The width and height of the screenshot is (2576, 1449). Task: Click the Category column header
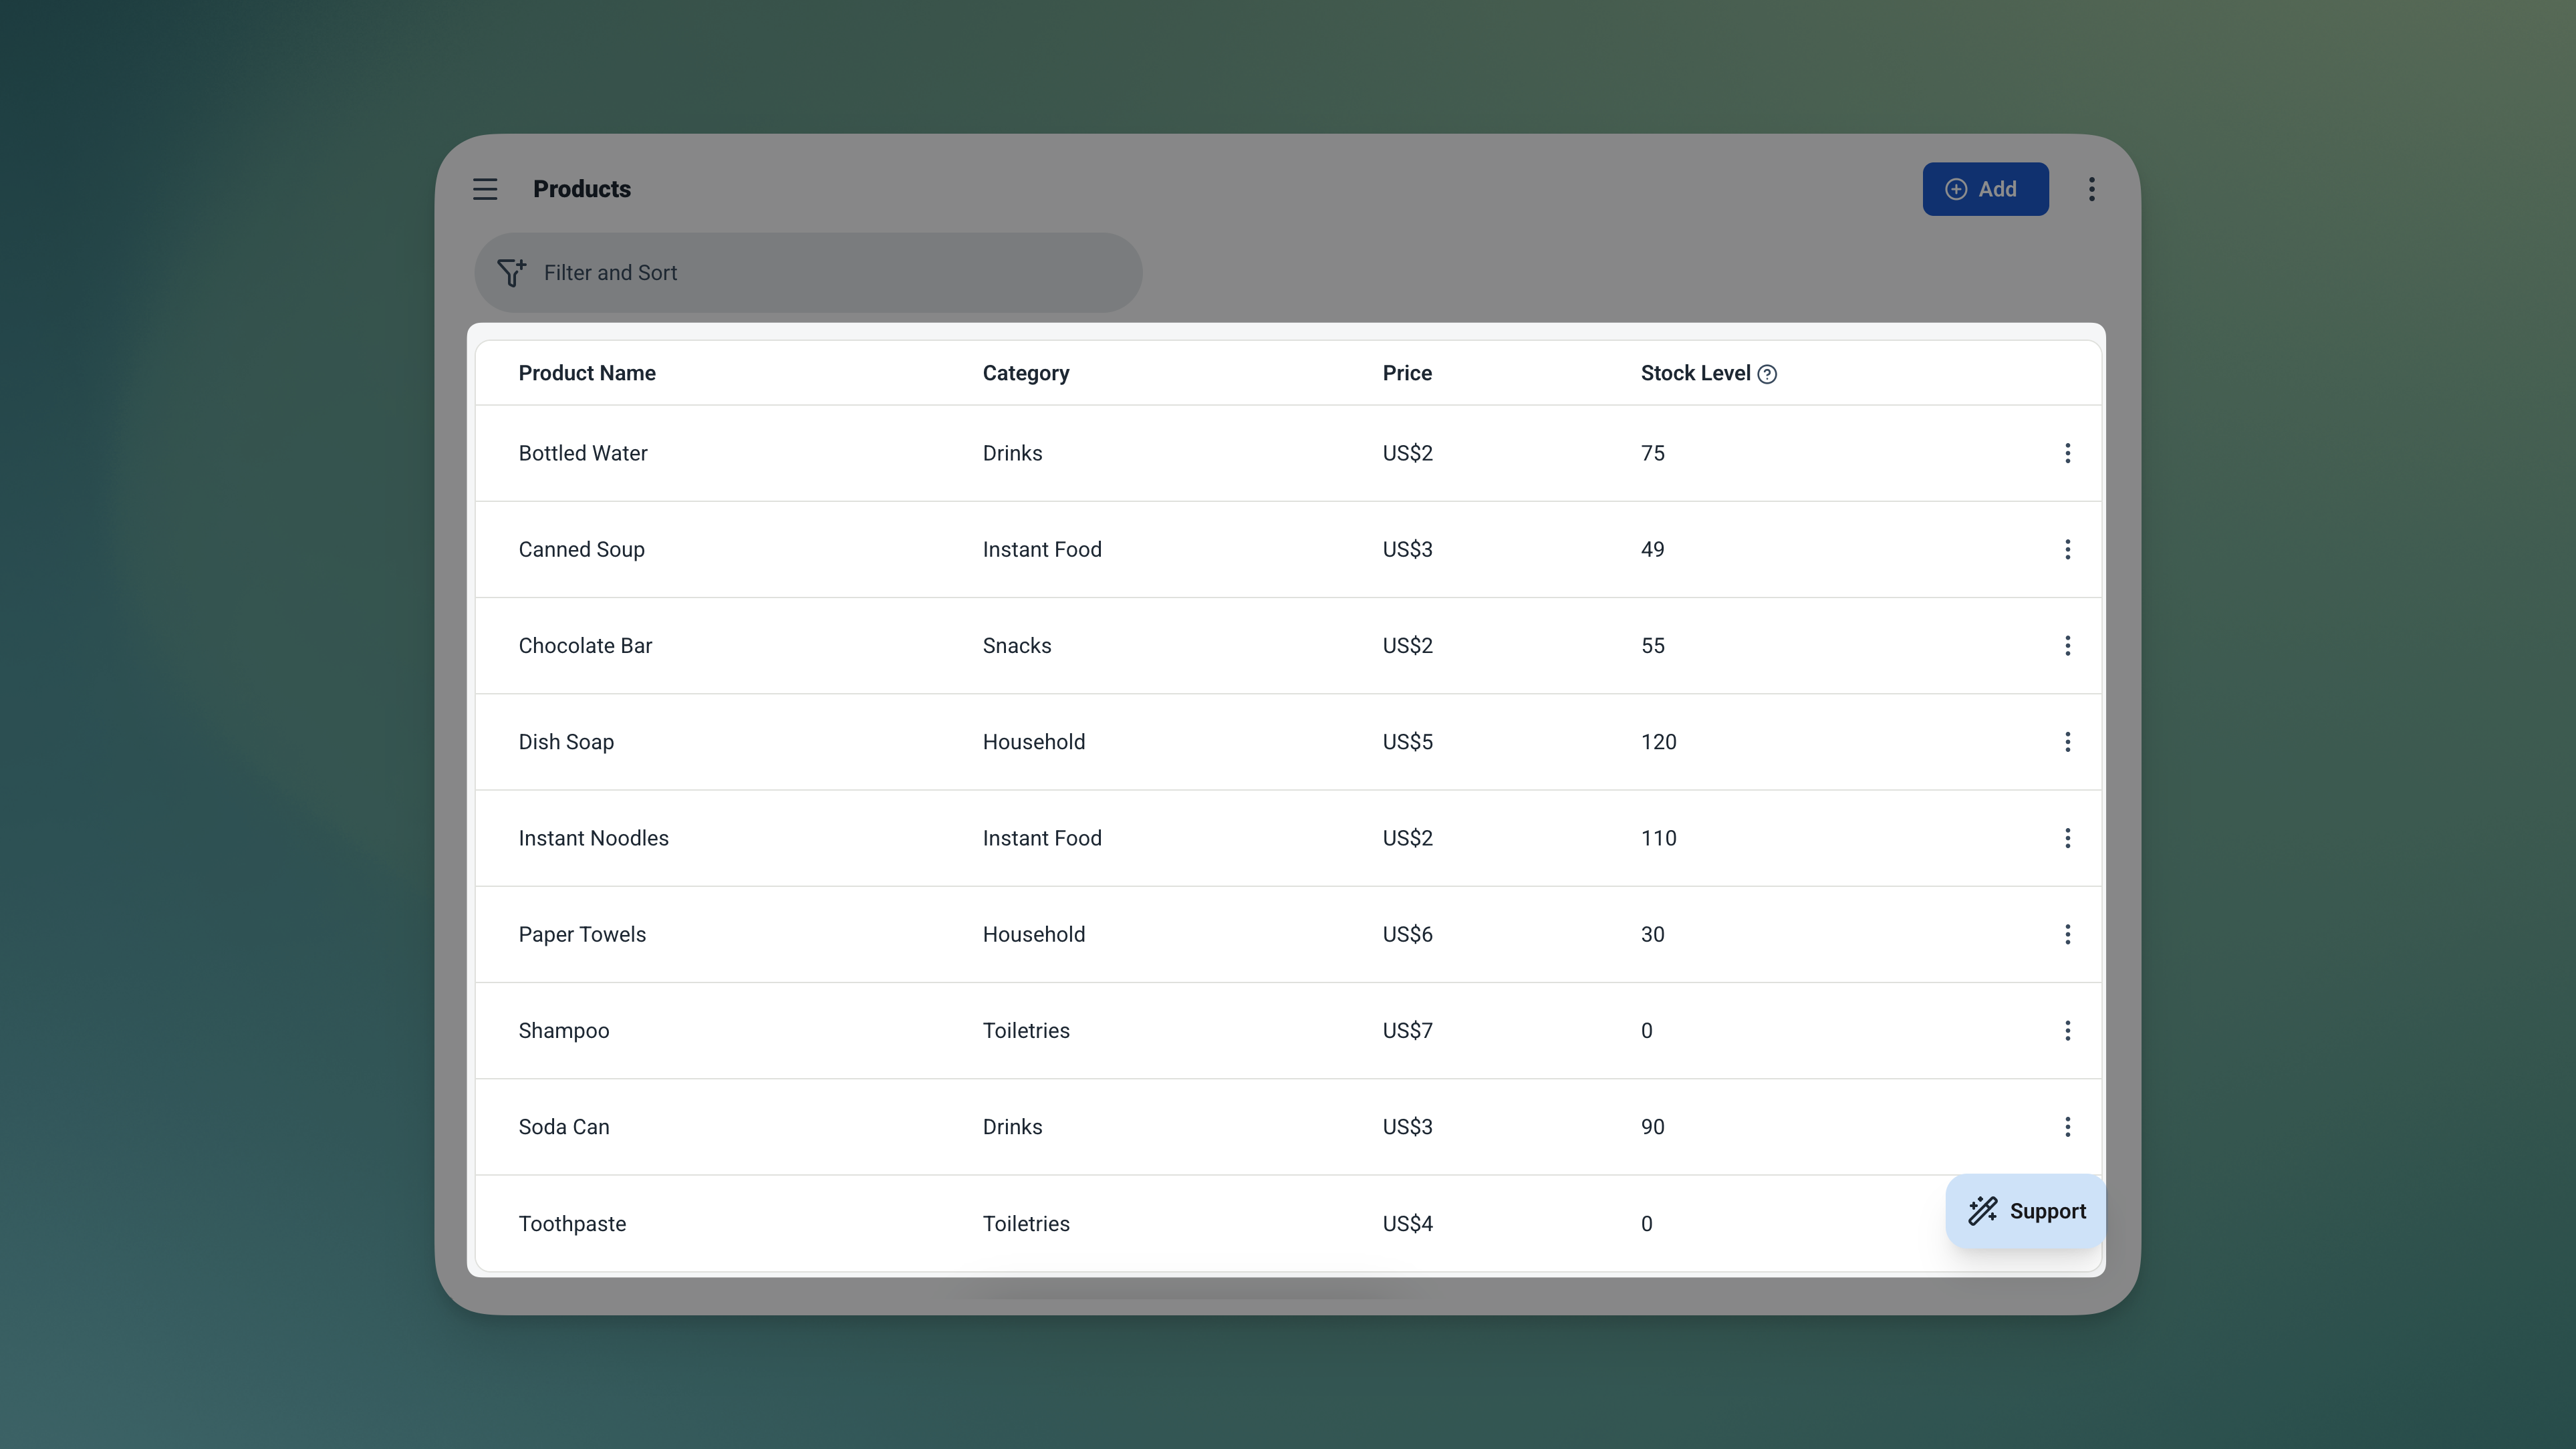(x=1025, y=373)
